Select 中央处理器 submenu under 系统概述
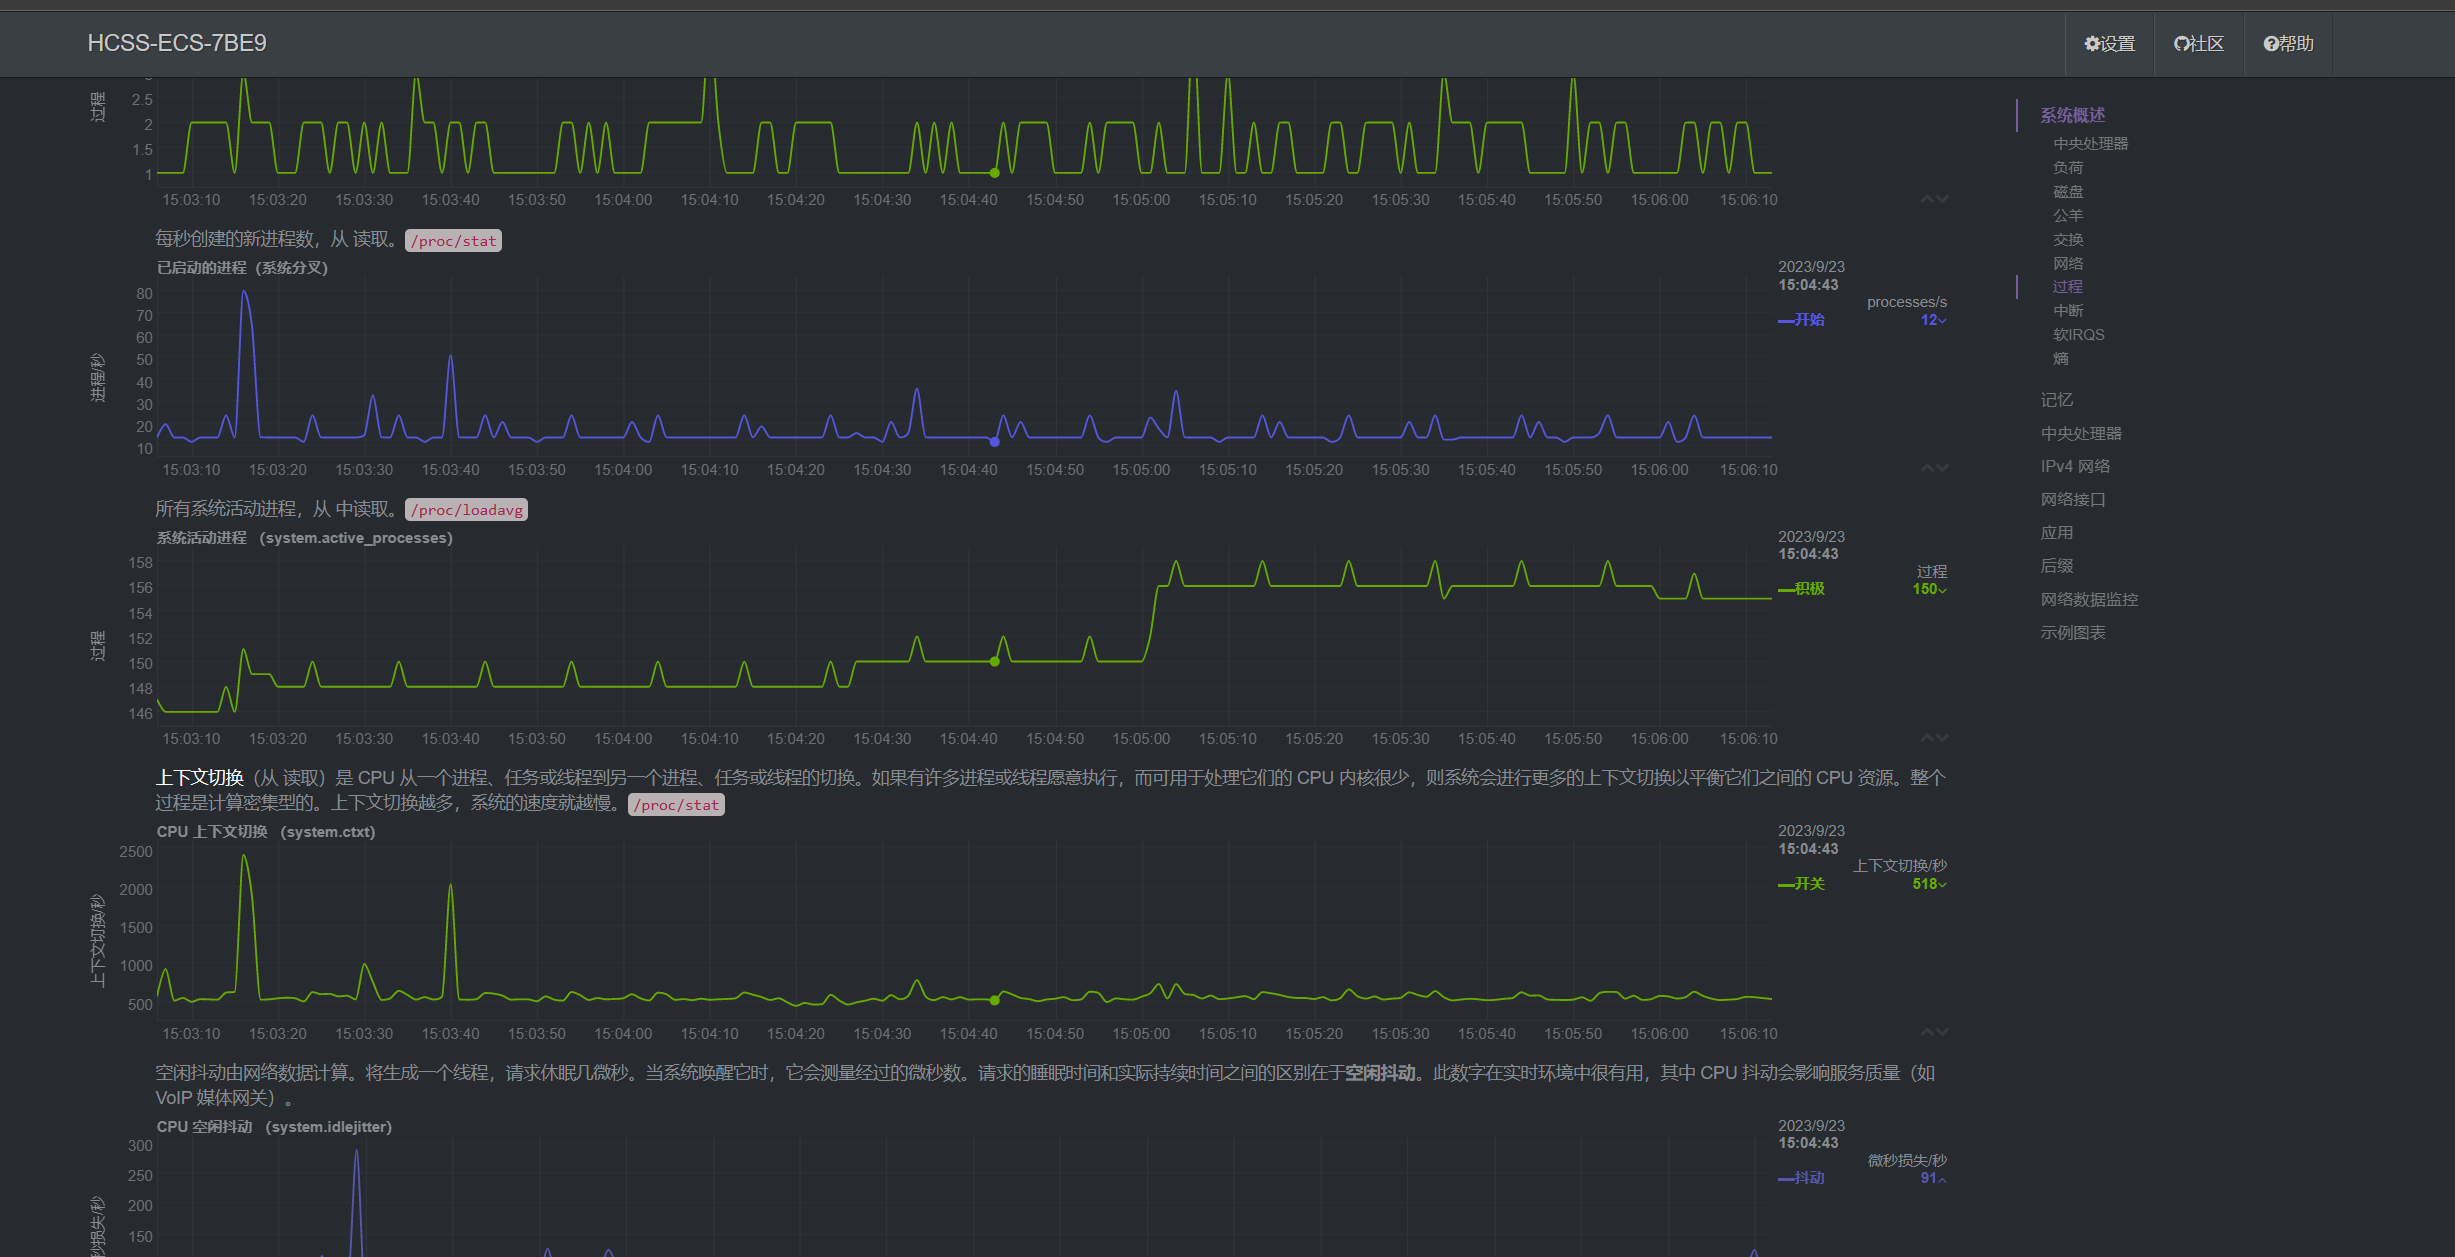Viewport: 2455px width, 1257px height. pos(2090,144)
